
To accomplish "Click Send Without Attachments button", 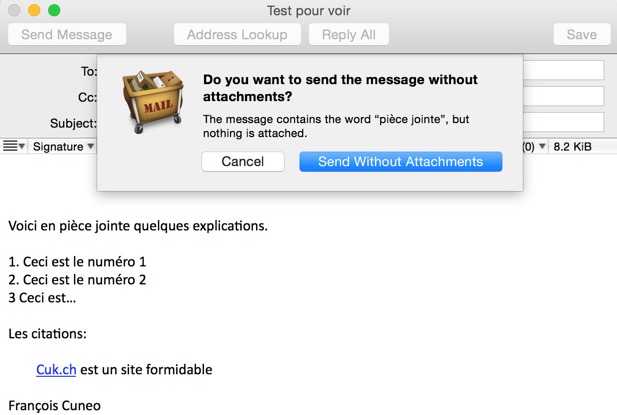I will point(401,162).
